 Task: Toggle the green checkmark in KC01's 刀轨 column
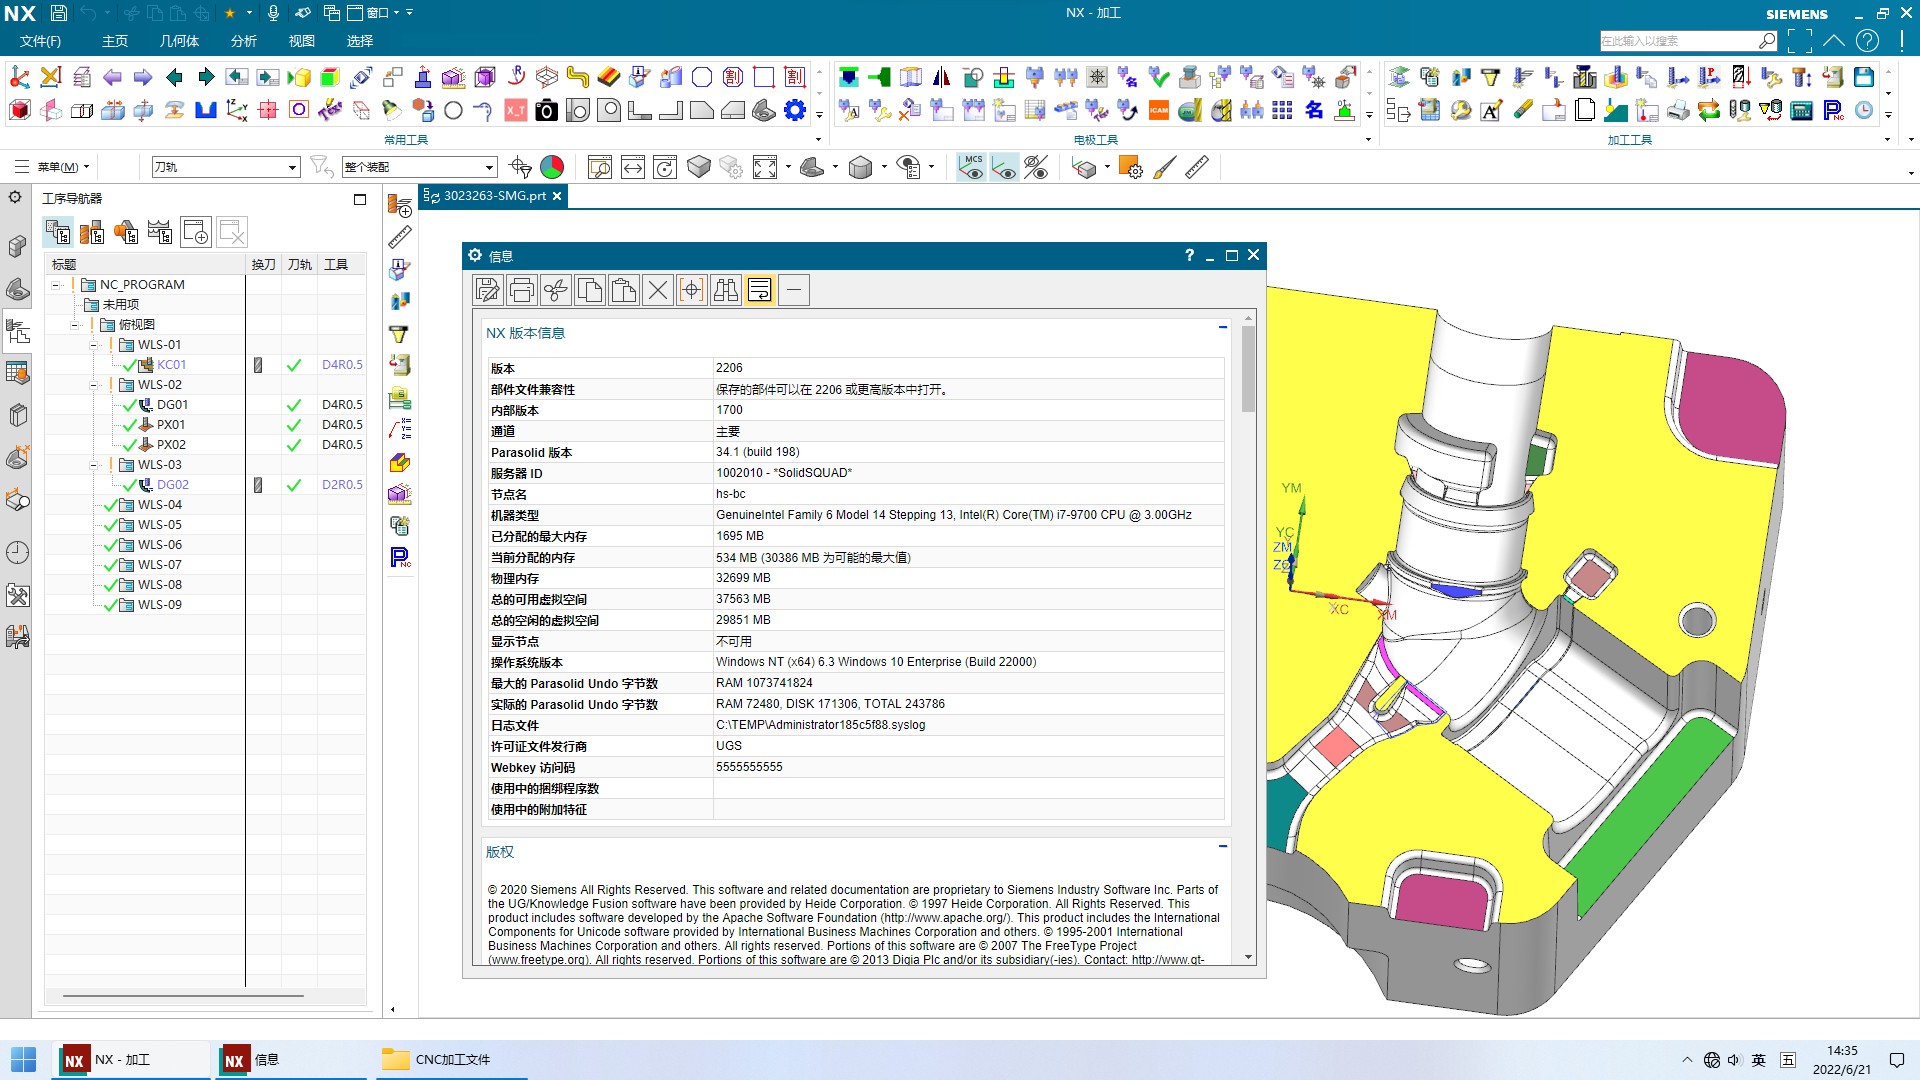pos(294,365)
